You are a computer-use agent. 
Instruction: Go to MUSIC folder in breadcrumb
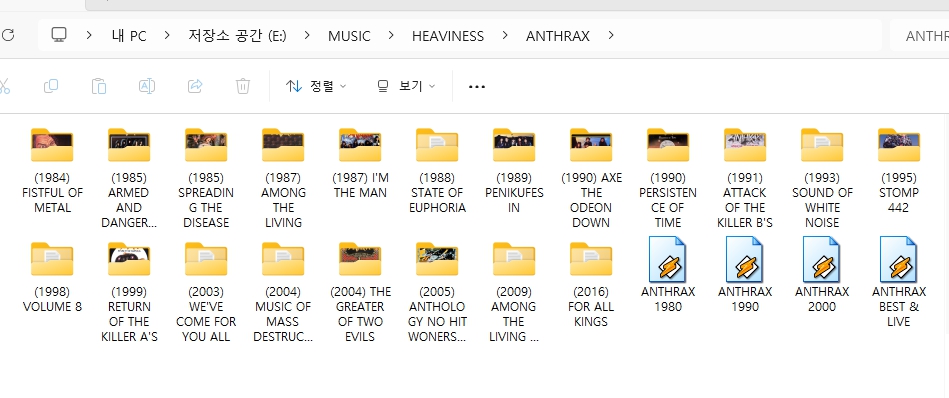pyautogui.click(x=349, y=36)
